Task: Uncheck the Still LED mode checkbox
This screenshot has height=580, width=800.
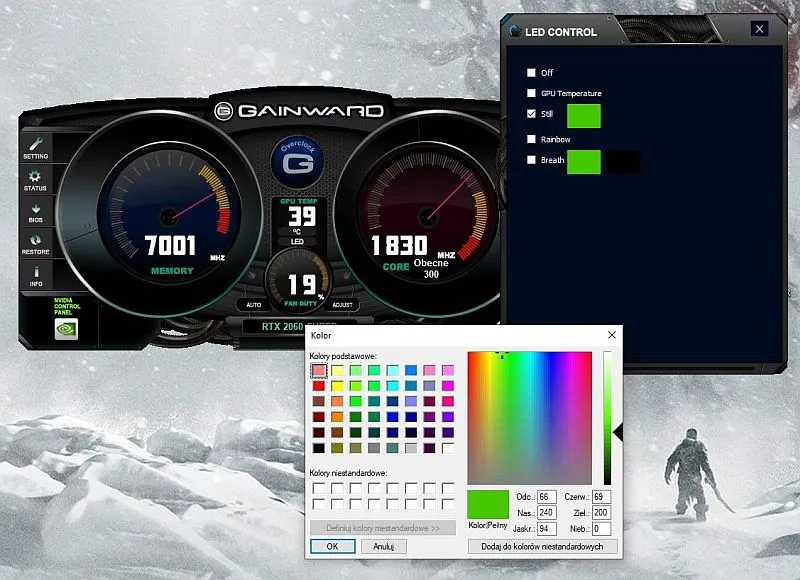Action: (x=532, y=114)
